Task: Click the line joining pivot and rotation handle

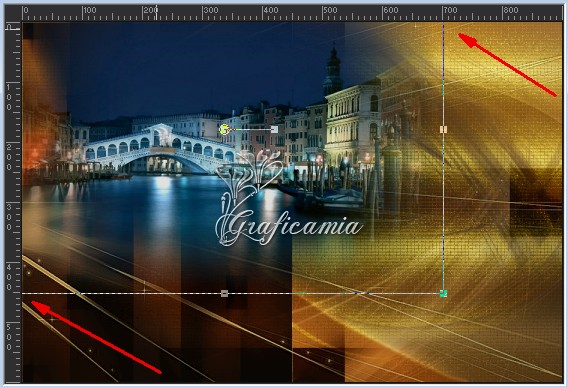Action: click(x=250, y=129)
